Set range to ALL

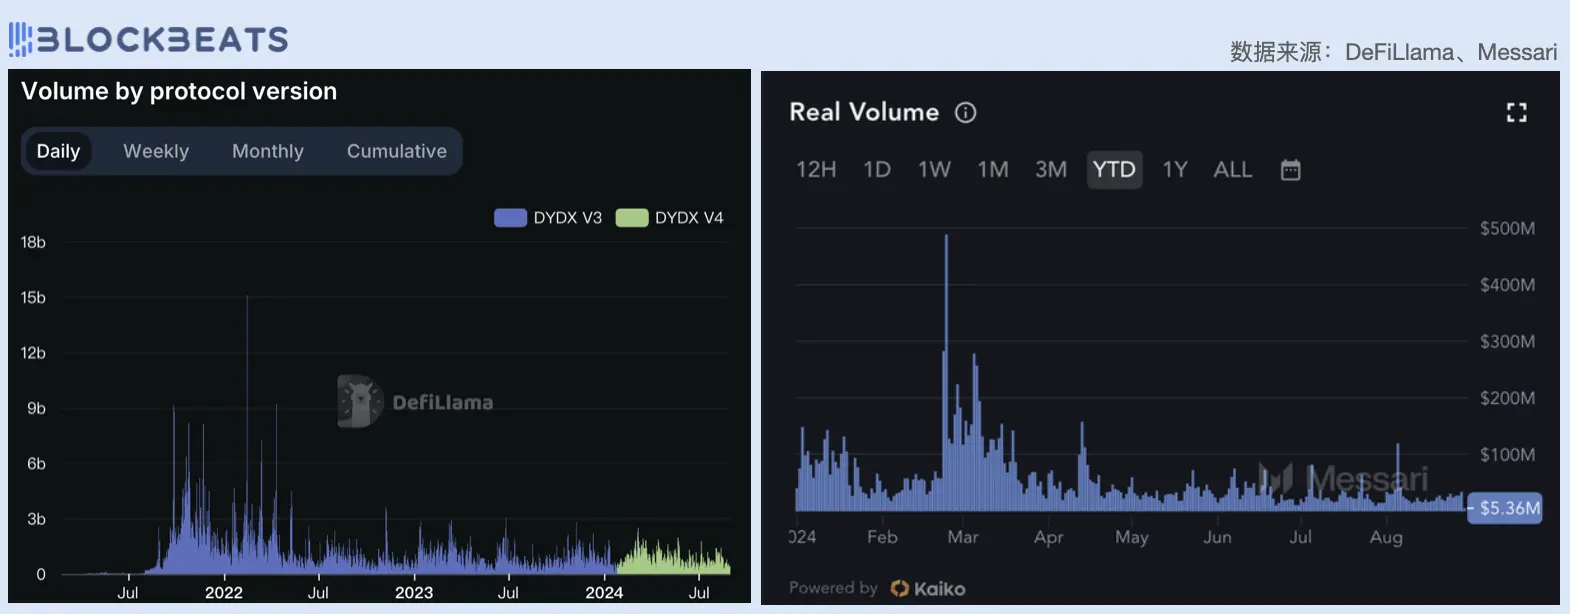[1232, 170]
